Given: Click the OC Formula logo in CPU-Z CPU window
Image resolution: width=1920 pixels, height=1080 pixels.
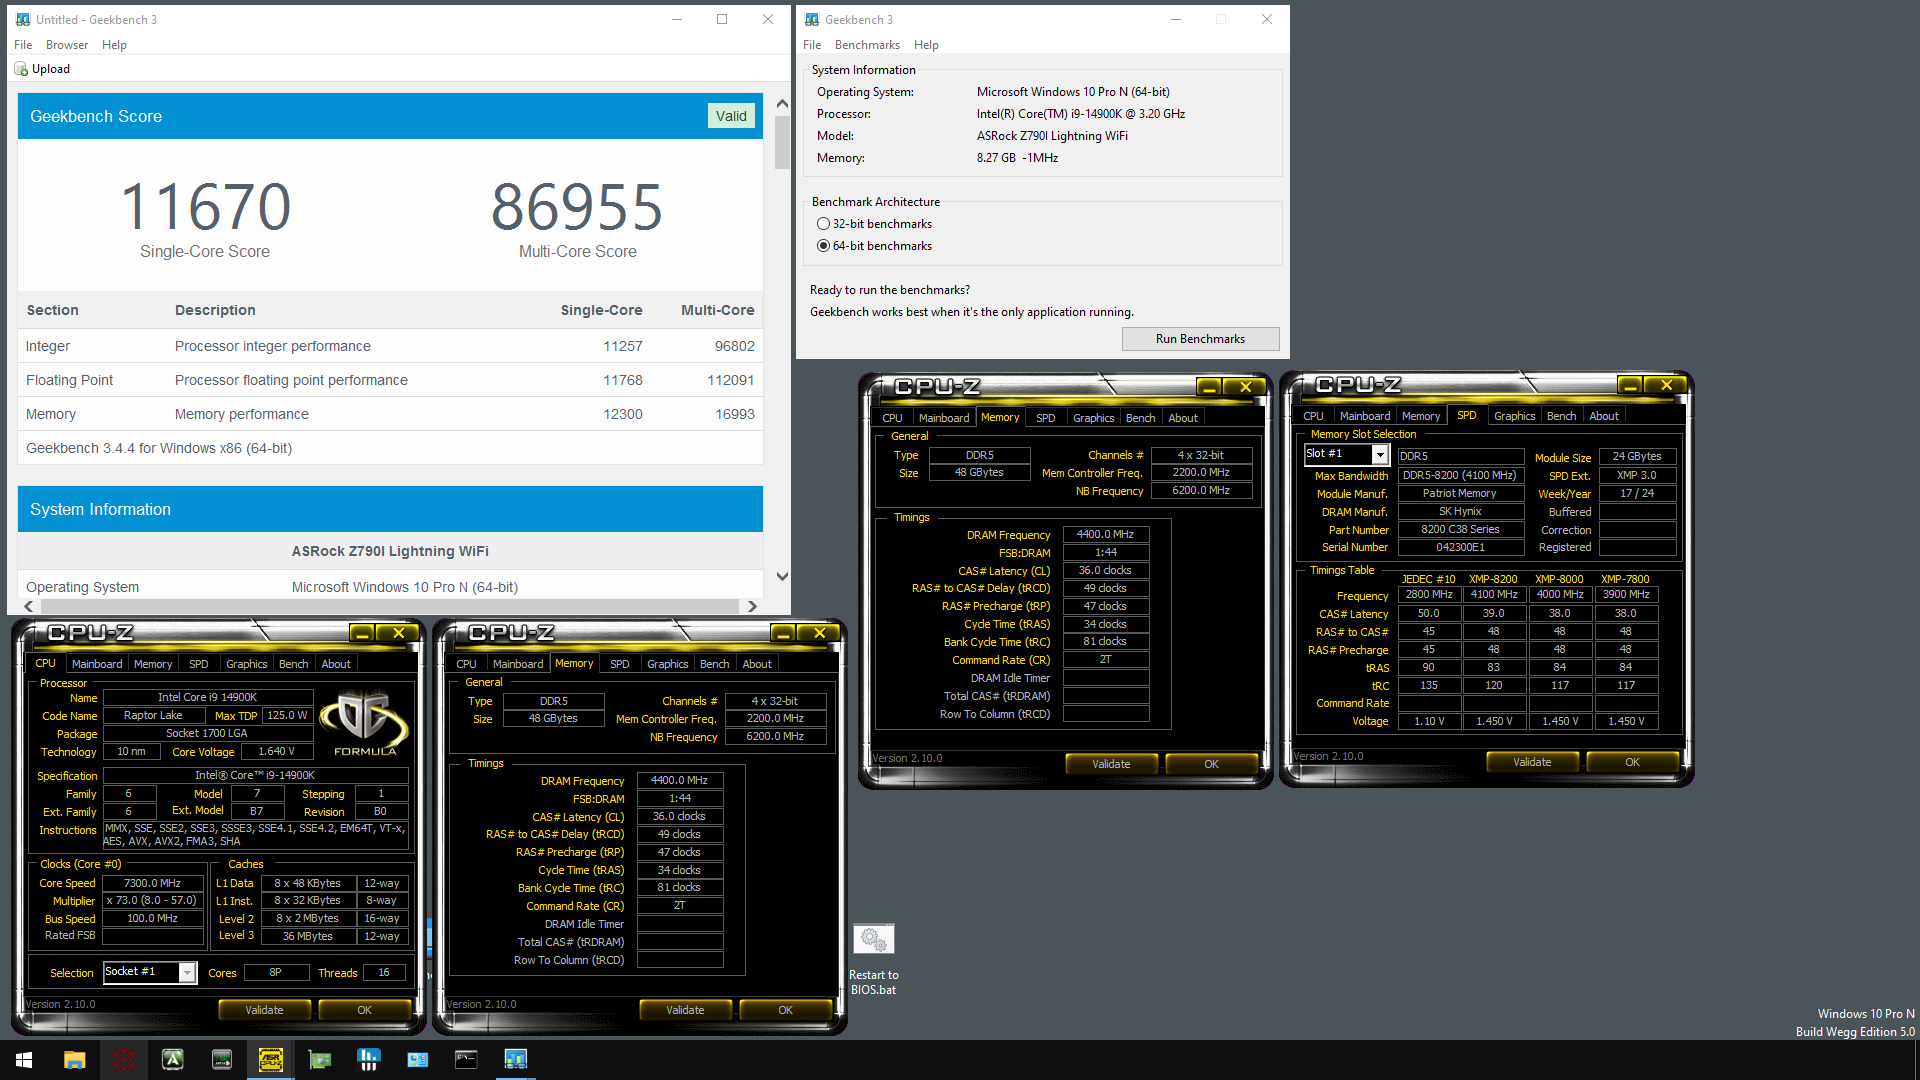Looking at the screenshot, I should 365,722.
